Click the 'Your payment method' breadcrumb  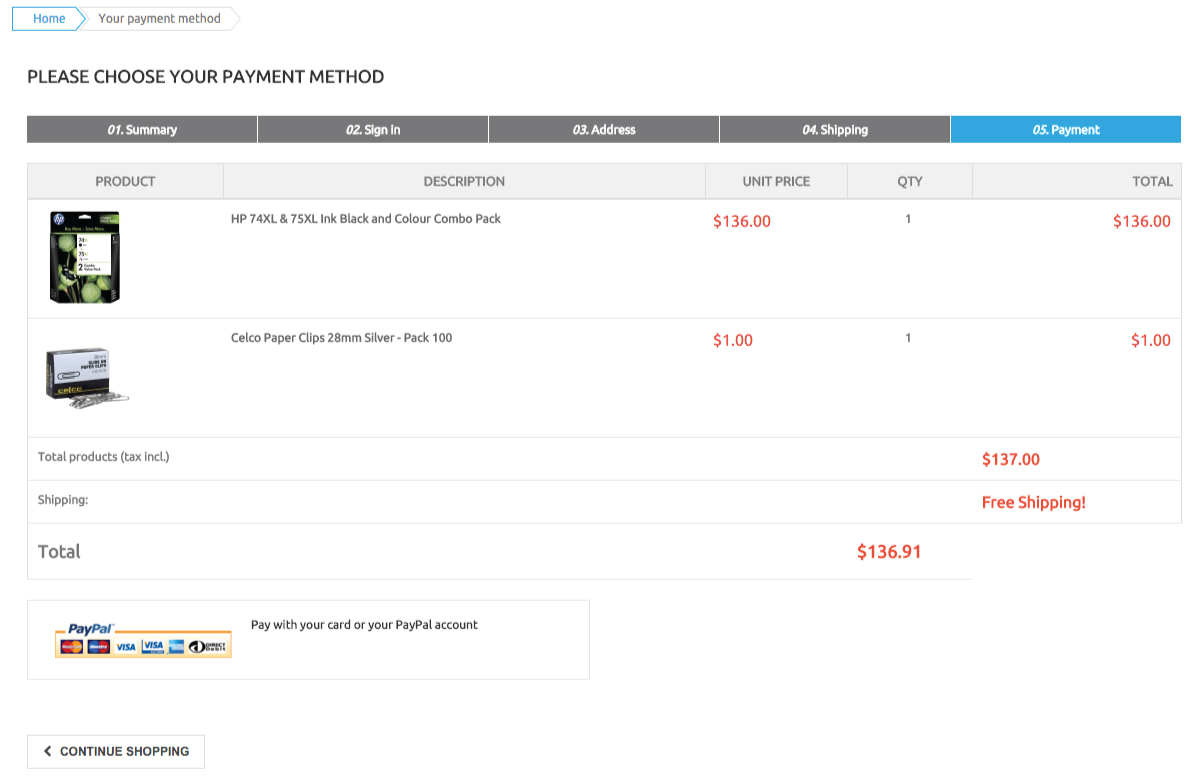click(x=159, y=19)
